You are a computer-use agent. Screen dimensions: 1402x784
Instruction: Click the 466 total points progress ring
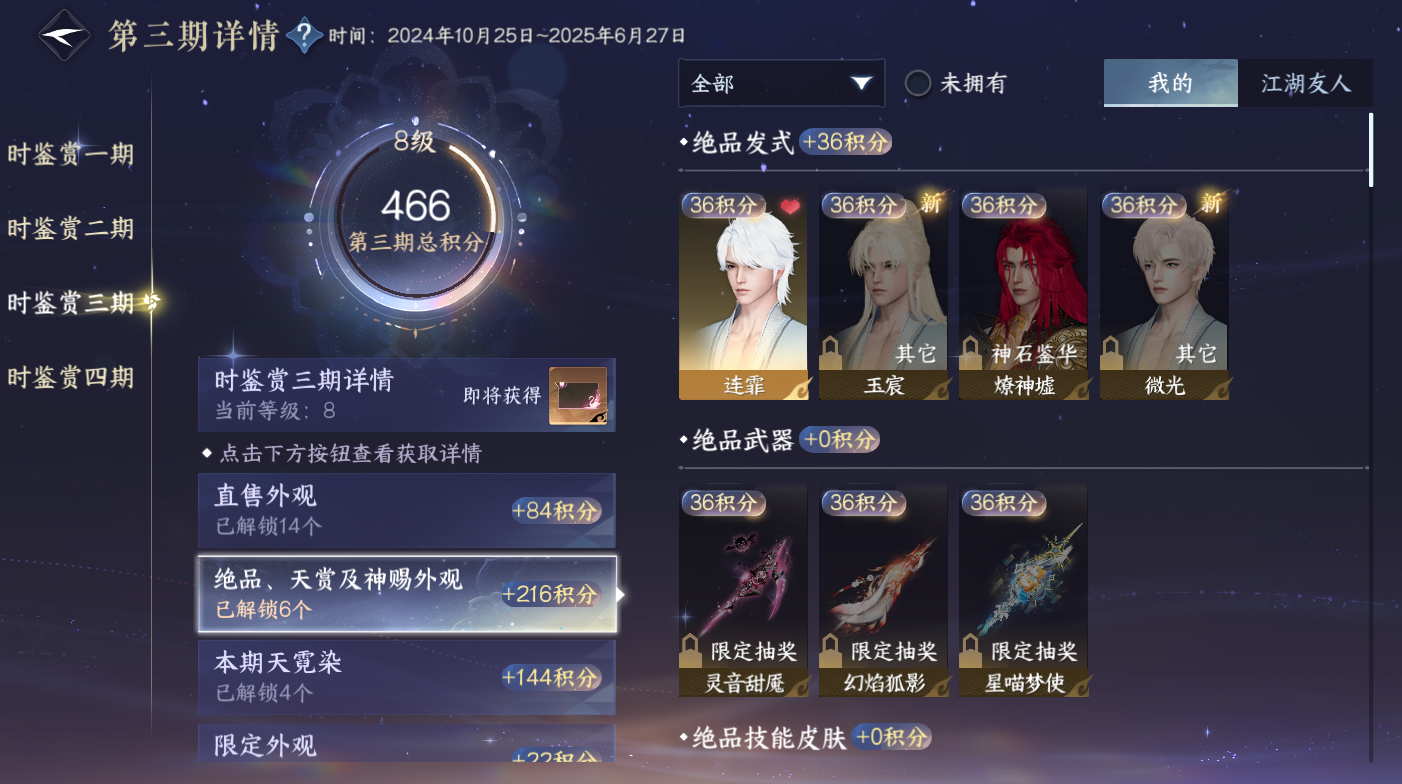pos(415,222)
